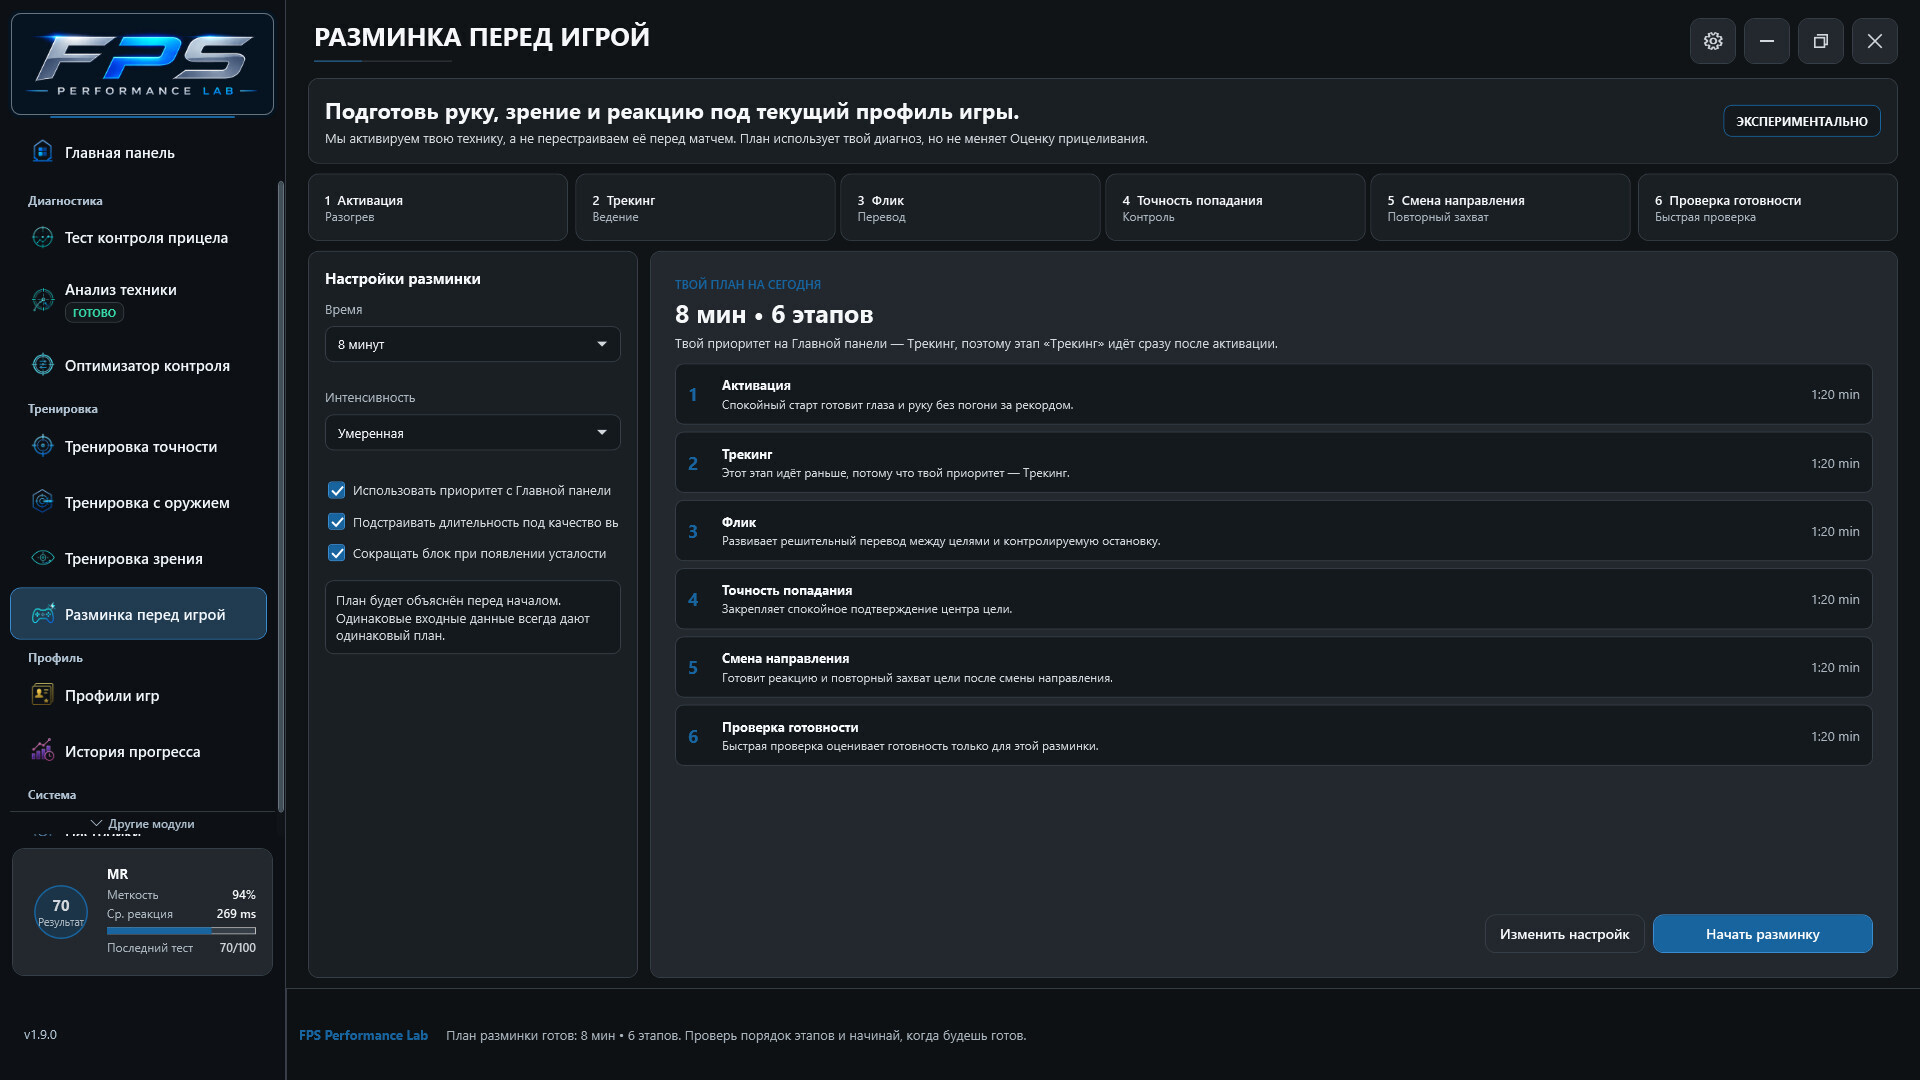Viewport: 1920px width, 1080px height.
Task: Select the 5 Смена направления stage tab
Action: pyautogui.click(x=1500, y=207)
